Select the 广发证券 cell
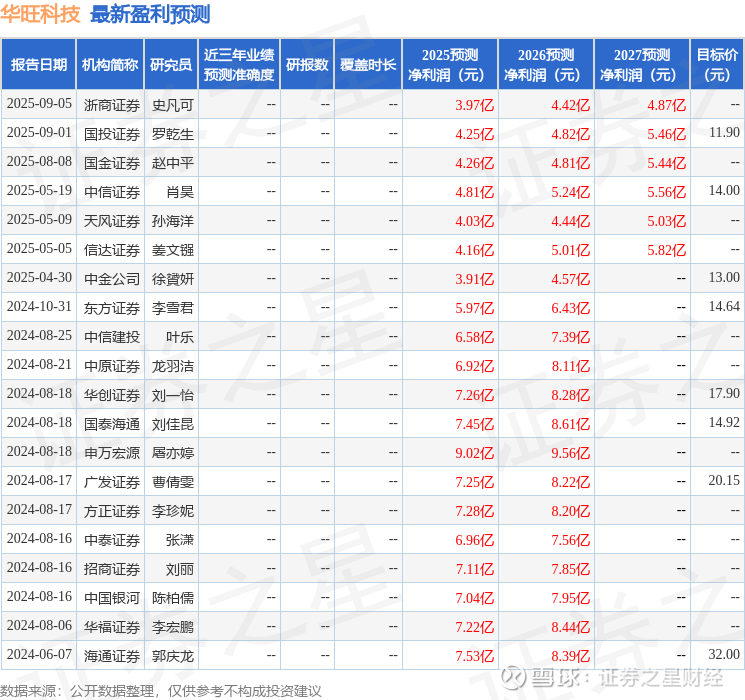The image size is (745, 700). [x=112, y=482]
